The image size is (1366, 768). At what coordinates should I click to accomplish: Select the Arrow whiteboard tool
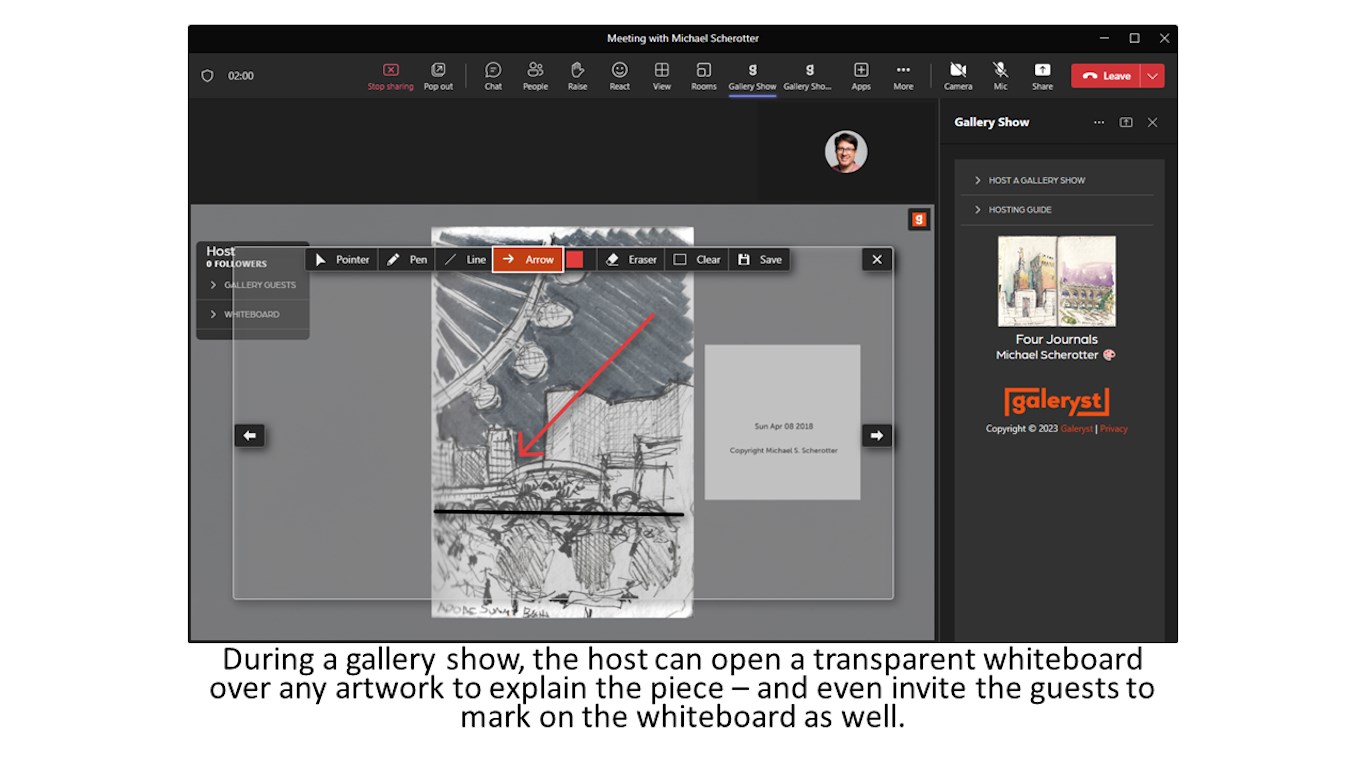coord(528,260)
